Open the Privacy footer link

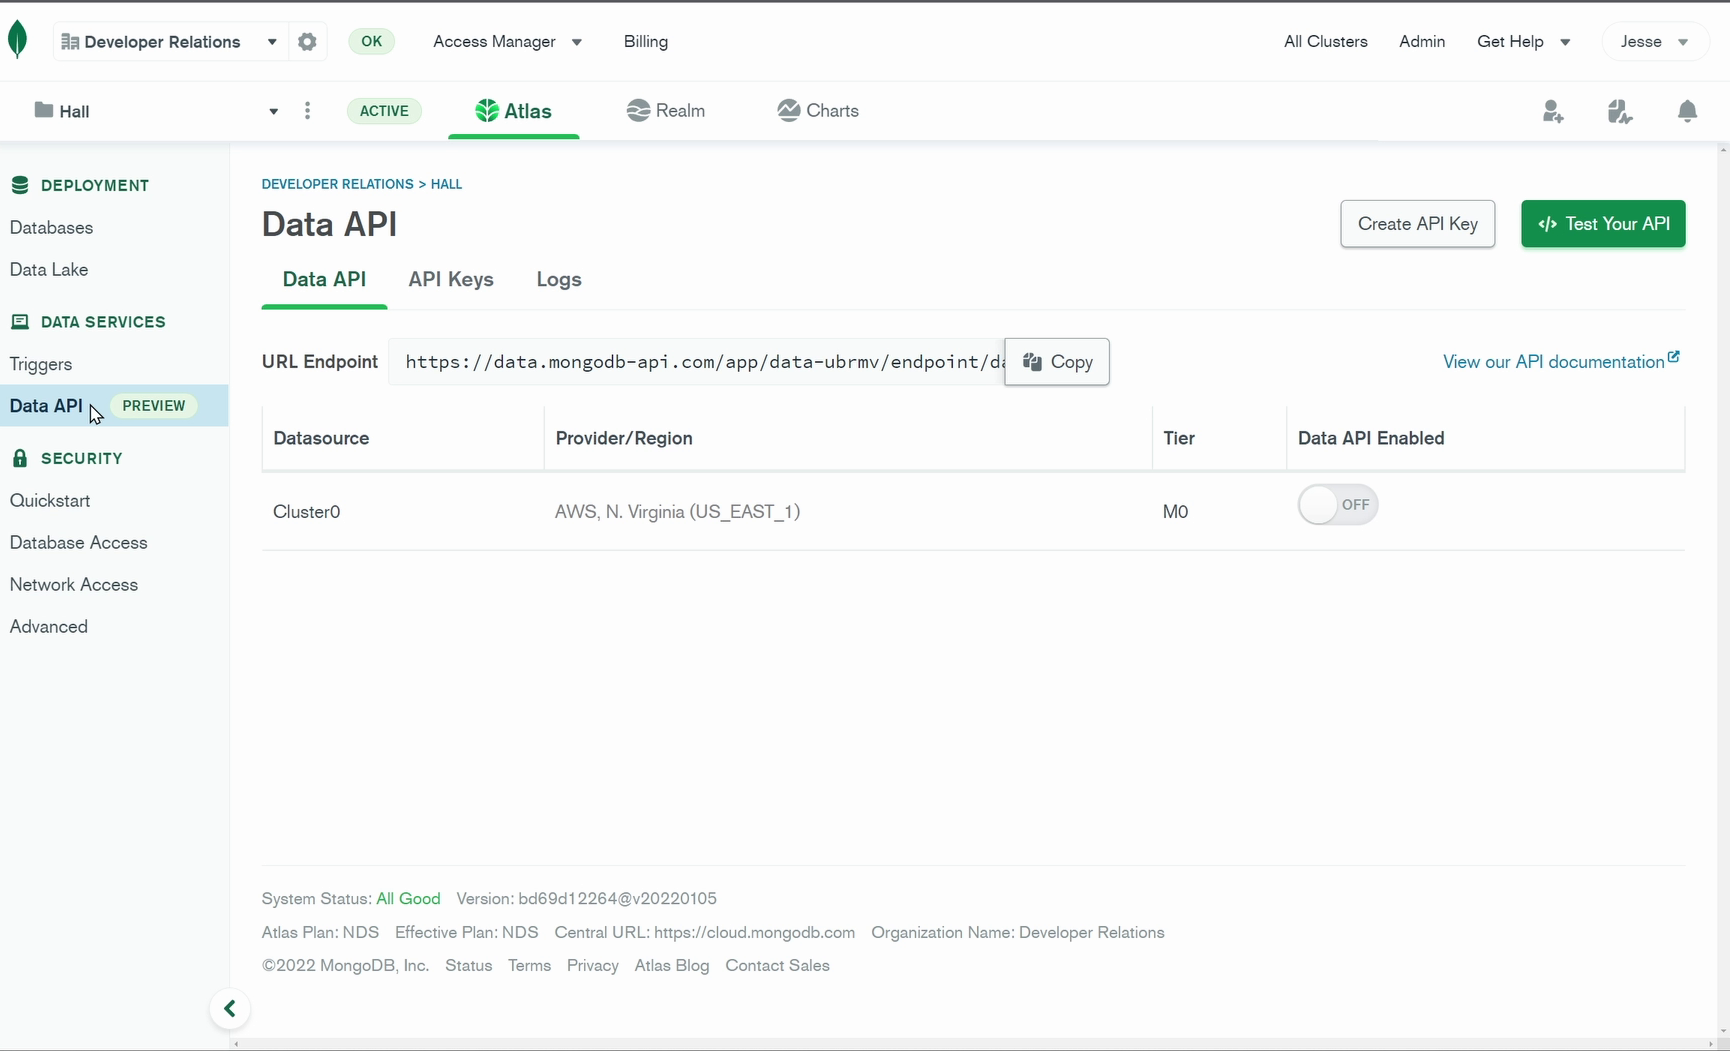tap(592, 966)
